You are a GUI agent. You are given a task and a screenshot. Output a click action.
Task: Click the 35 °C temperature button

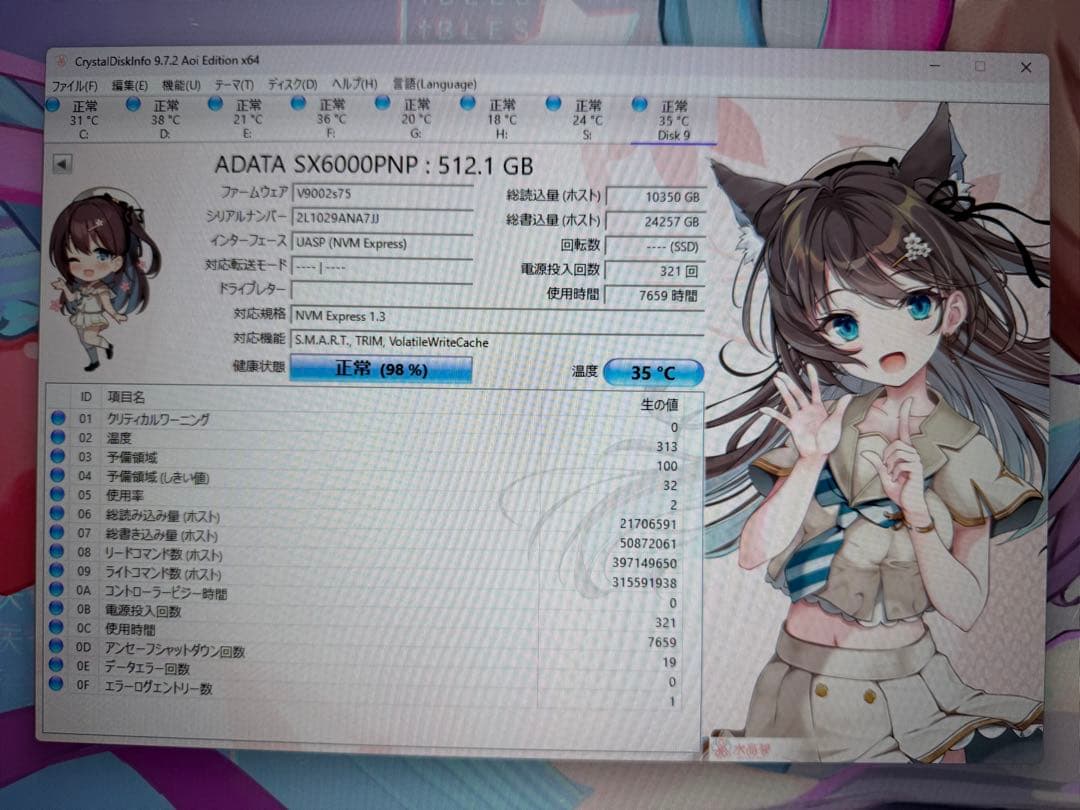653,373
